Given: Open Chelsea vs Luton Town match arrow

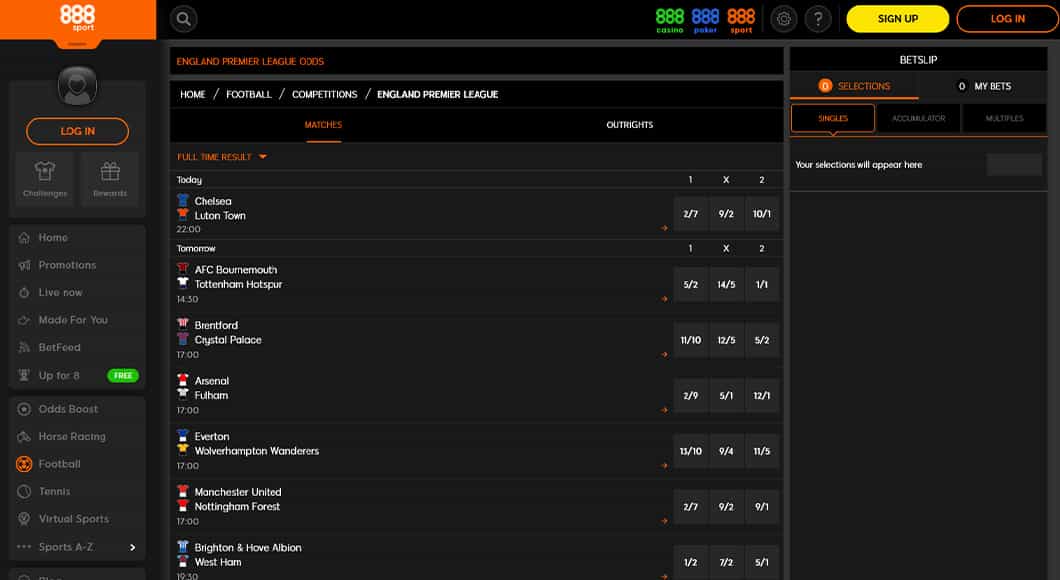Looking at the screenshot, I should (x=664, y=228).
